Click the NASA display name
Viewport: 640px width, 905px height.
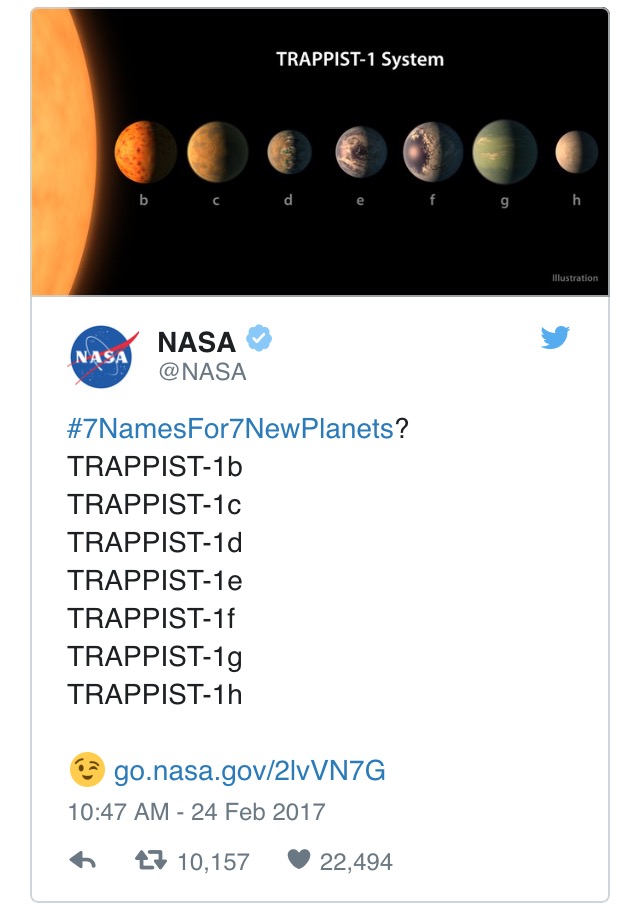197,342
